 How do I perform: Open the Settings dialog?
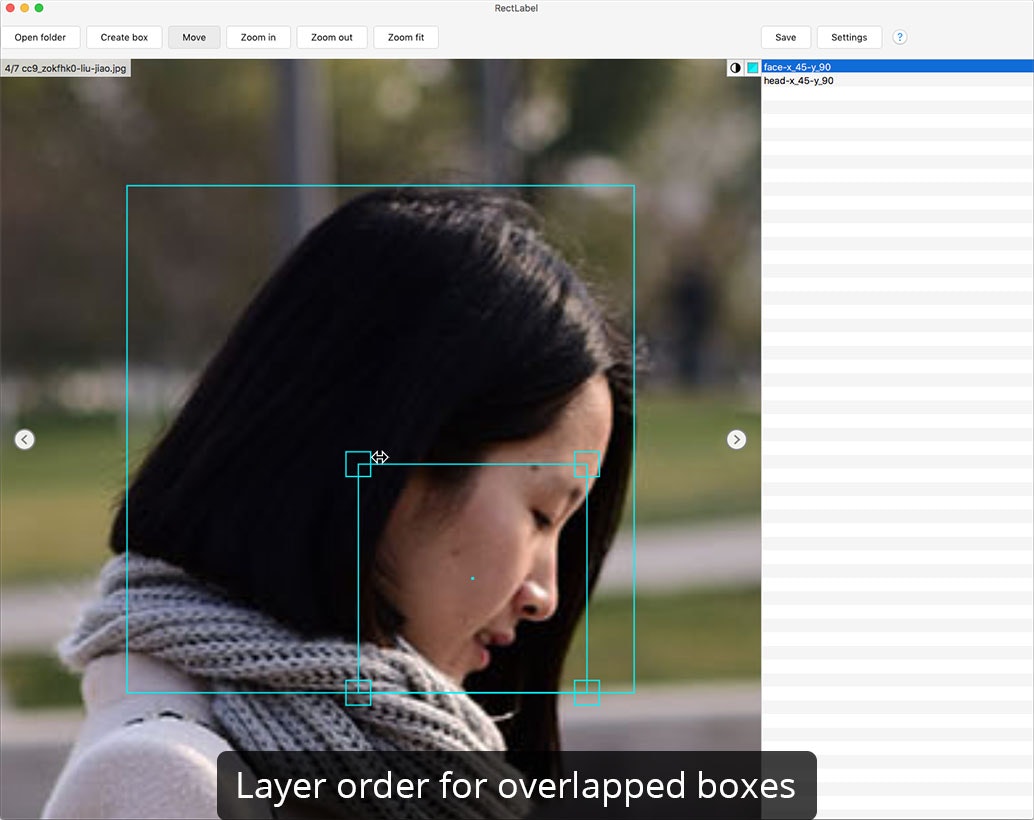849,38
